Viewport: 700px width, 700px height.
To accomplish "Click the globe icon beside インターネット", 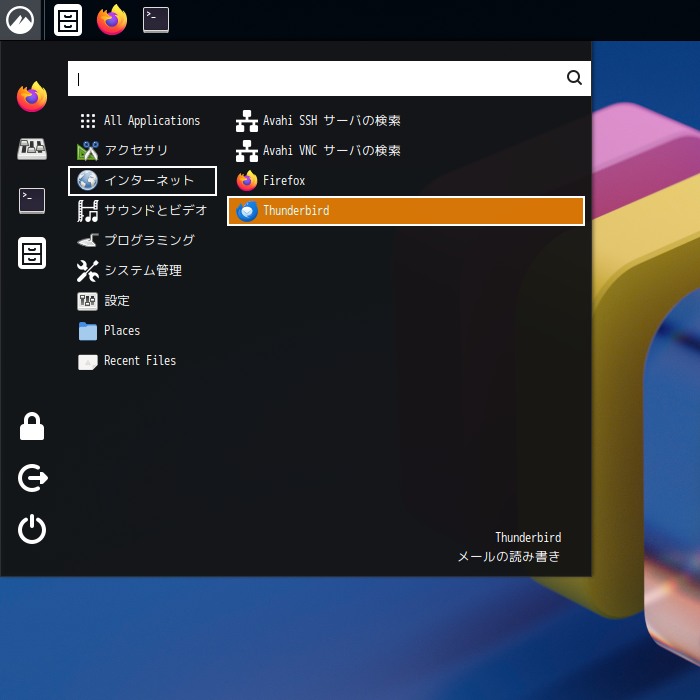I will [x=88, y=181].
